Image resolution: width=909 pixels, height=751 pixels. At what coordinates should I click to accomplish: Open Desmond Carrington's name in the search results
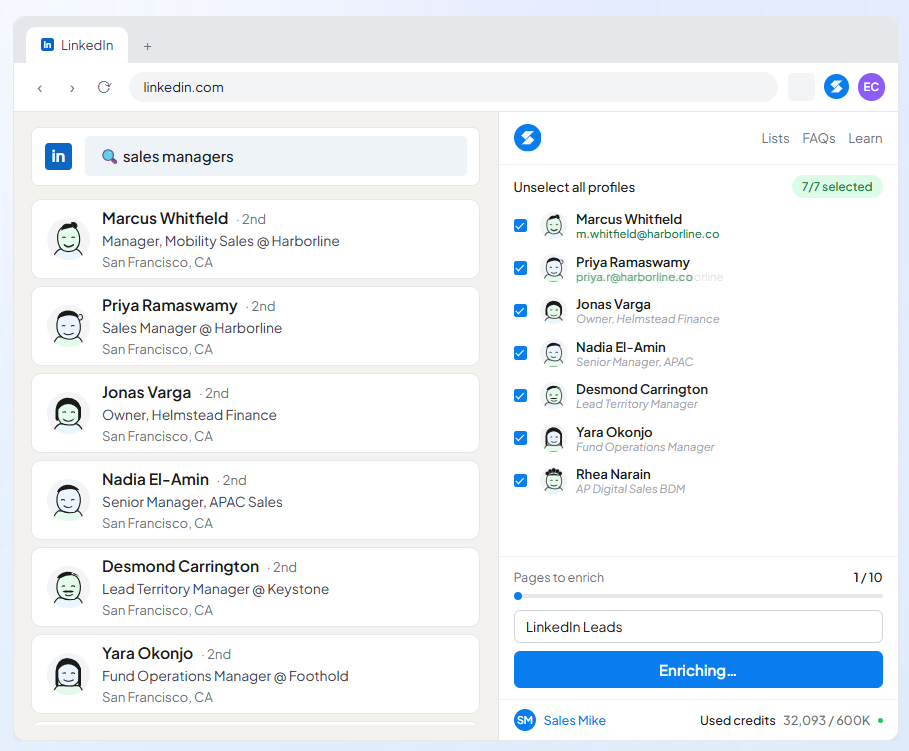180,567
